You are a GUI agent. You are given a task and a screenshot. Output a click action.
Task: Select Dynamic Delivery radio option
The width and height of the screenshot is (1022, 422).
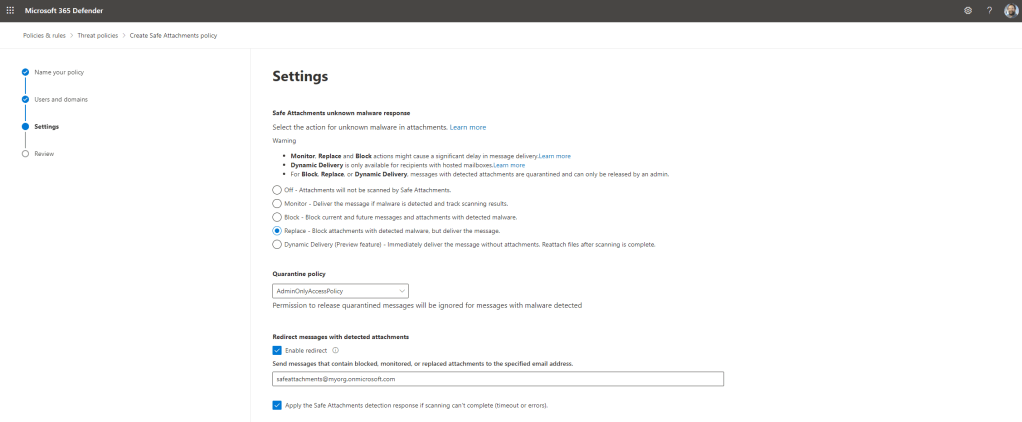(x=277, y=244)
